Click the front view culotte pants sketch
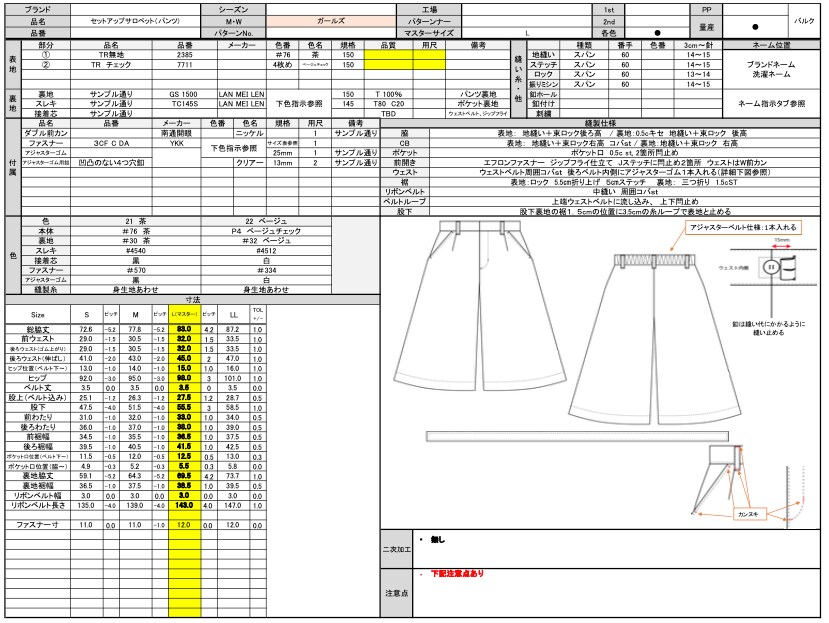This screenshot has height=623, width=829. point(479,308)
